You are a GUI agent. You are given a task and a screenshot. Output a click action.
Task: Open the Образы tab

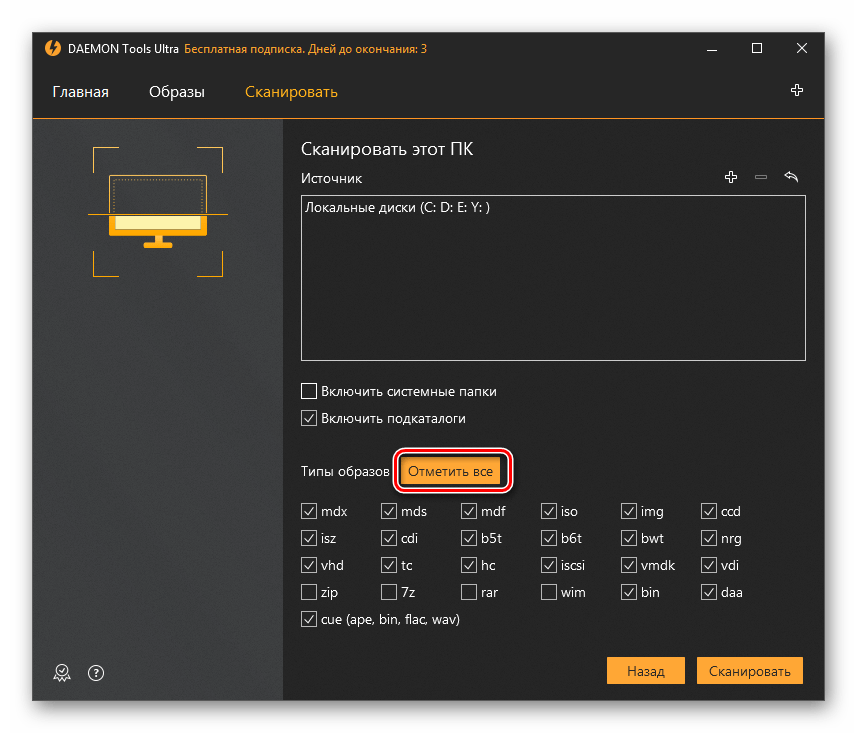tap(177, 92)
